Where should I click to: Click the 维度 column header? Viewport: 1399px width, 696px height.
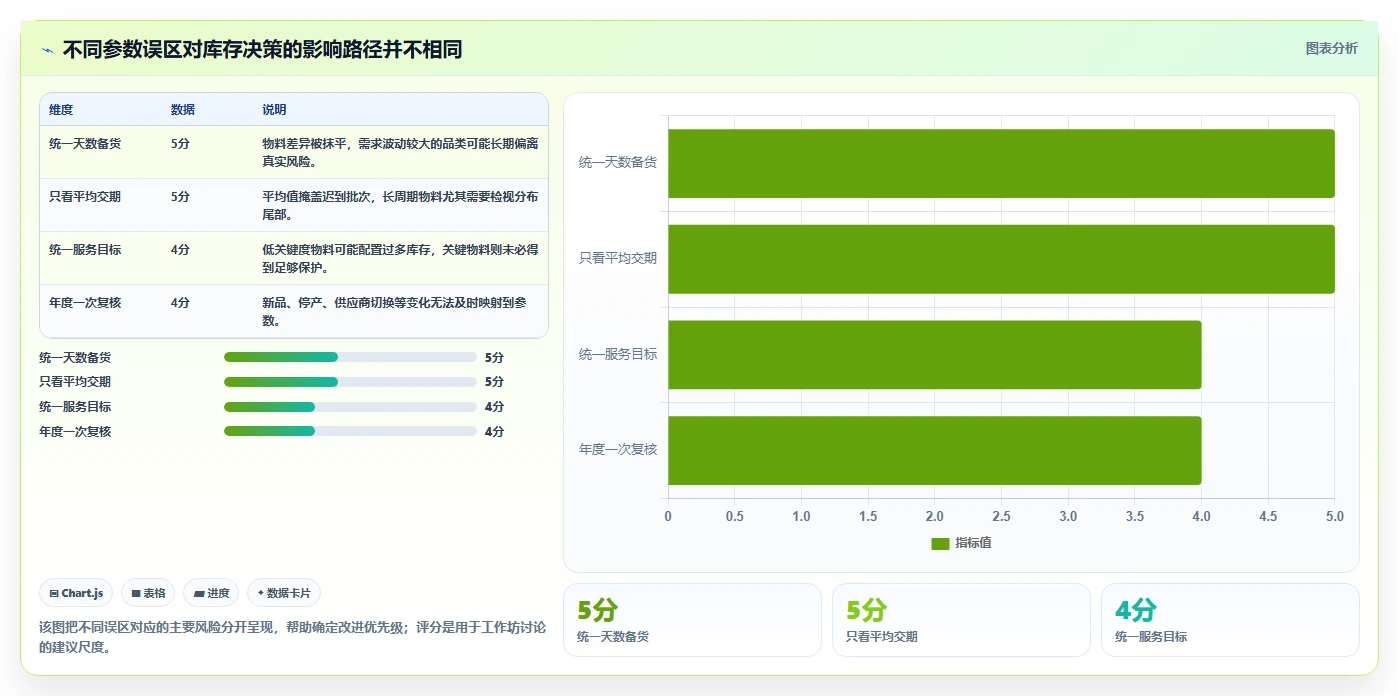pos(61,110)
